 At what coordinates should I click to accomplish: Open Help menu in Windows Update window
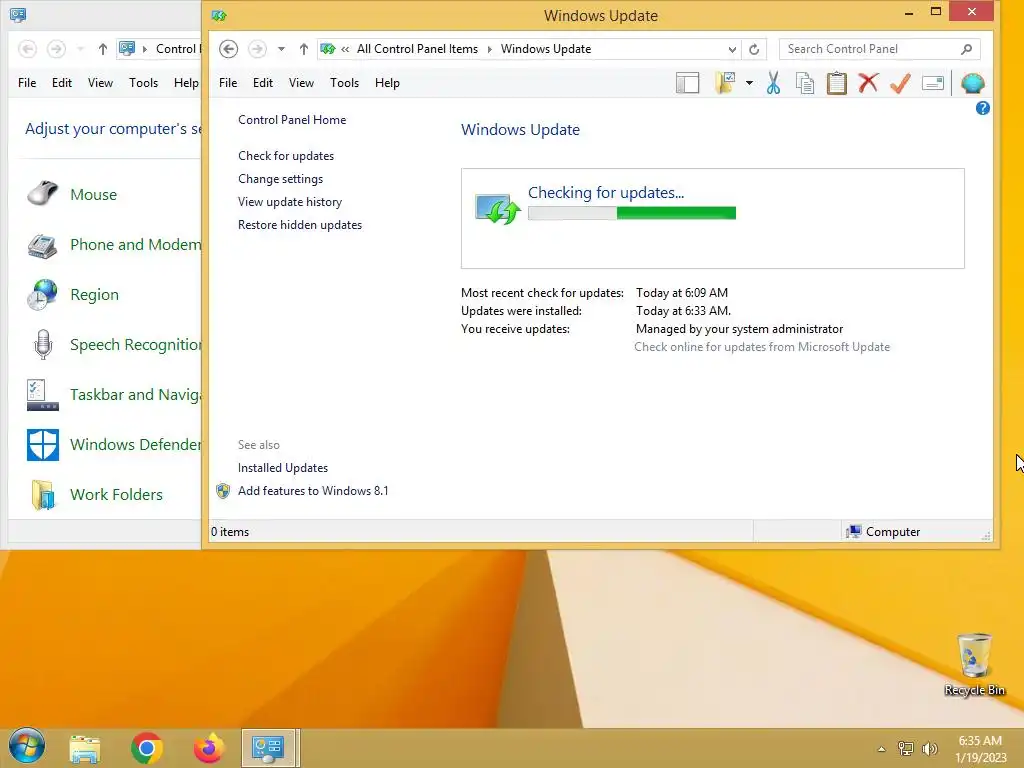[x=387, y=83]
